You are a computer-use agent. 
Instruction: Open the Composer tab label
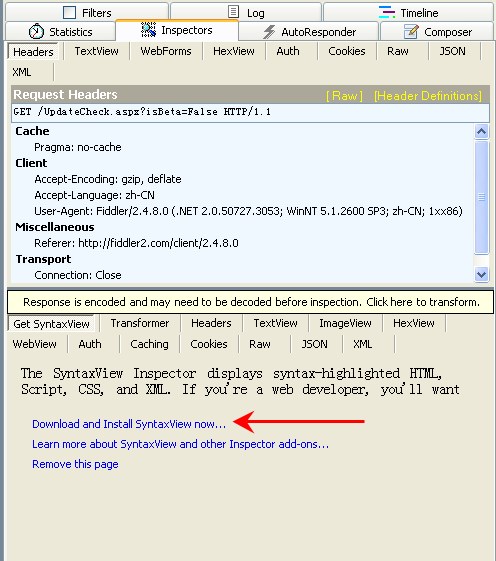pos(448,32)
